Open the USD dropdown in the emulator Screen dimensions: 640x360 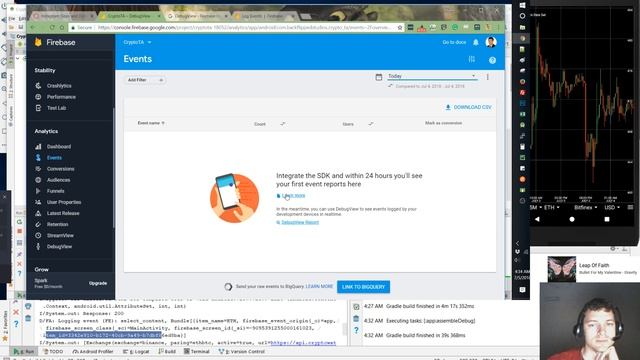coord(612,207)
